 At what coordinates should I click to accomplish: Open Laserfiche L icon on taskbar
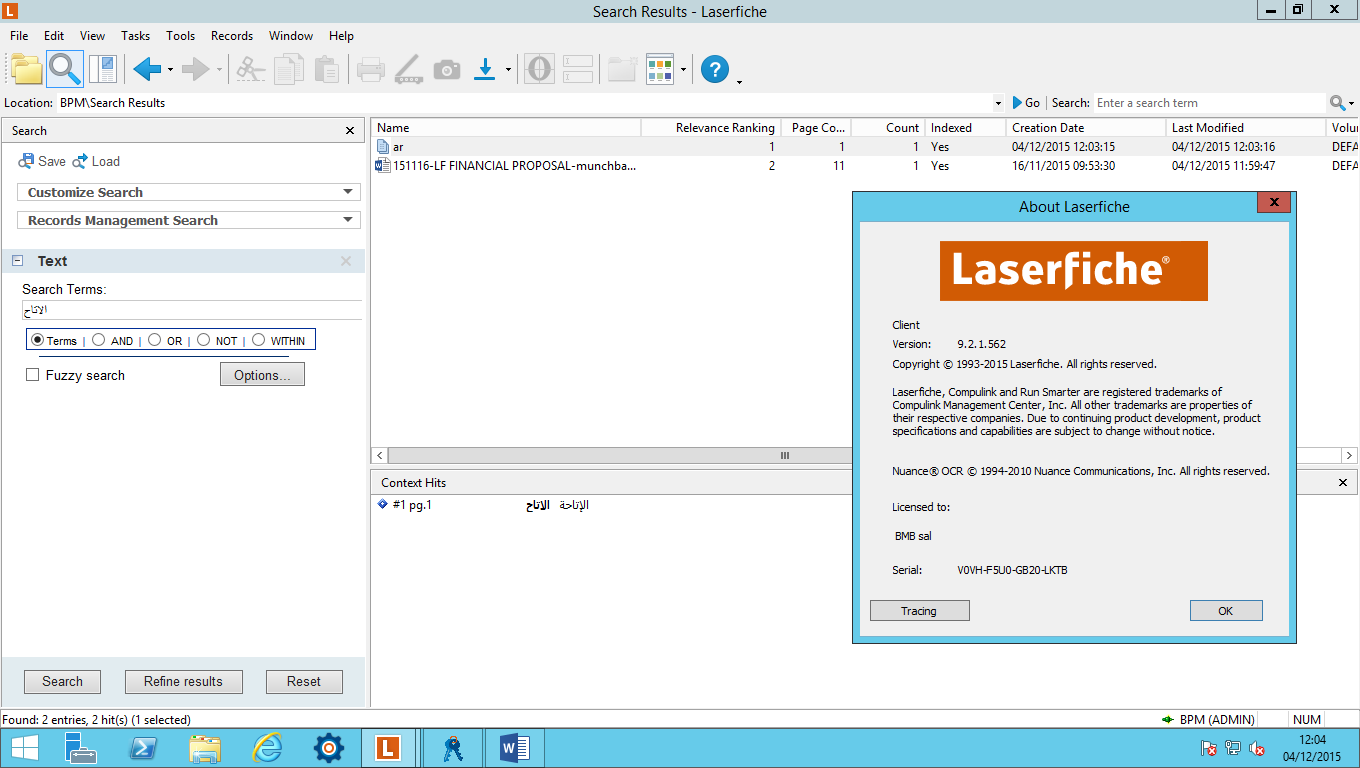[387, 747]
